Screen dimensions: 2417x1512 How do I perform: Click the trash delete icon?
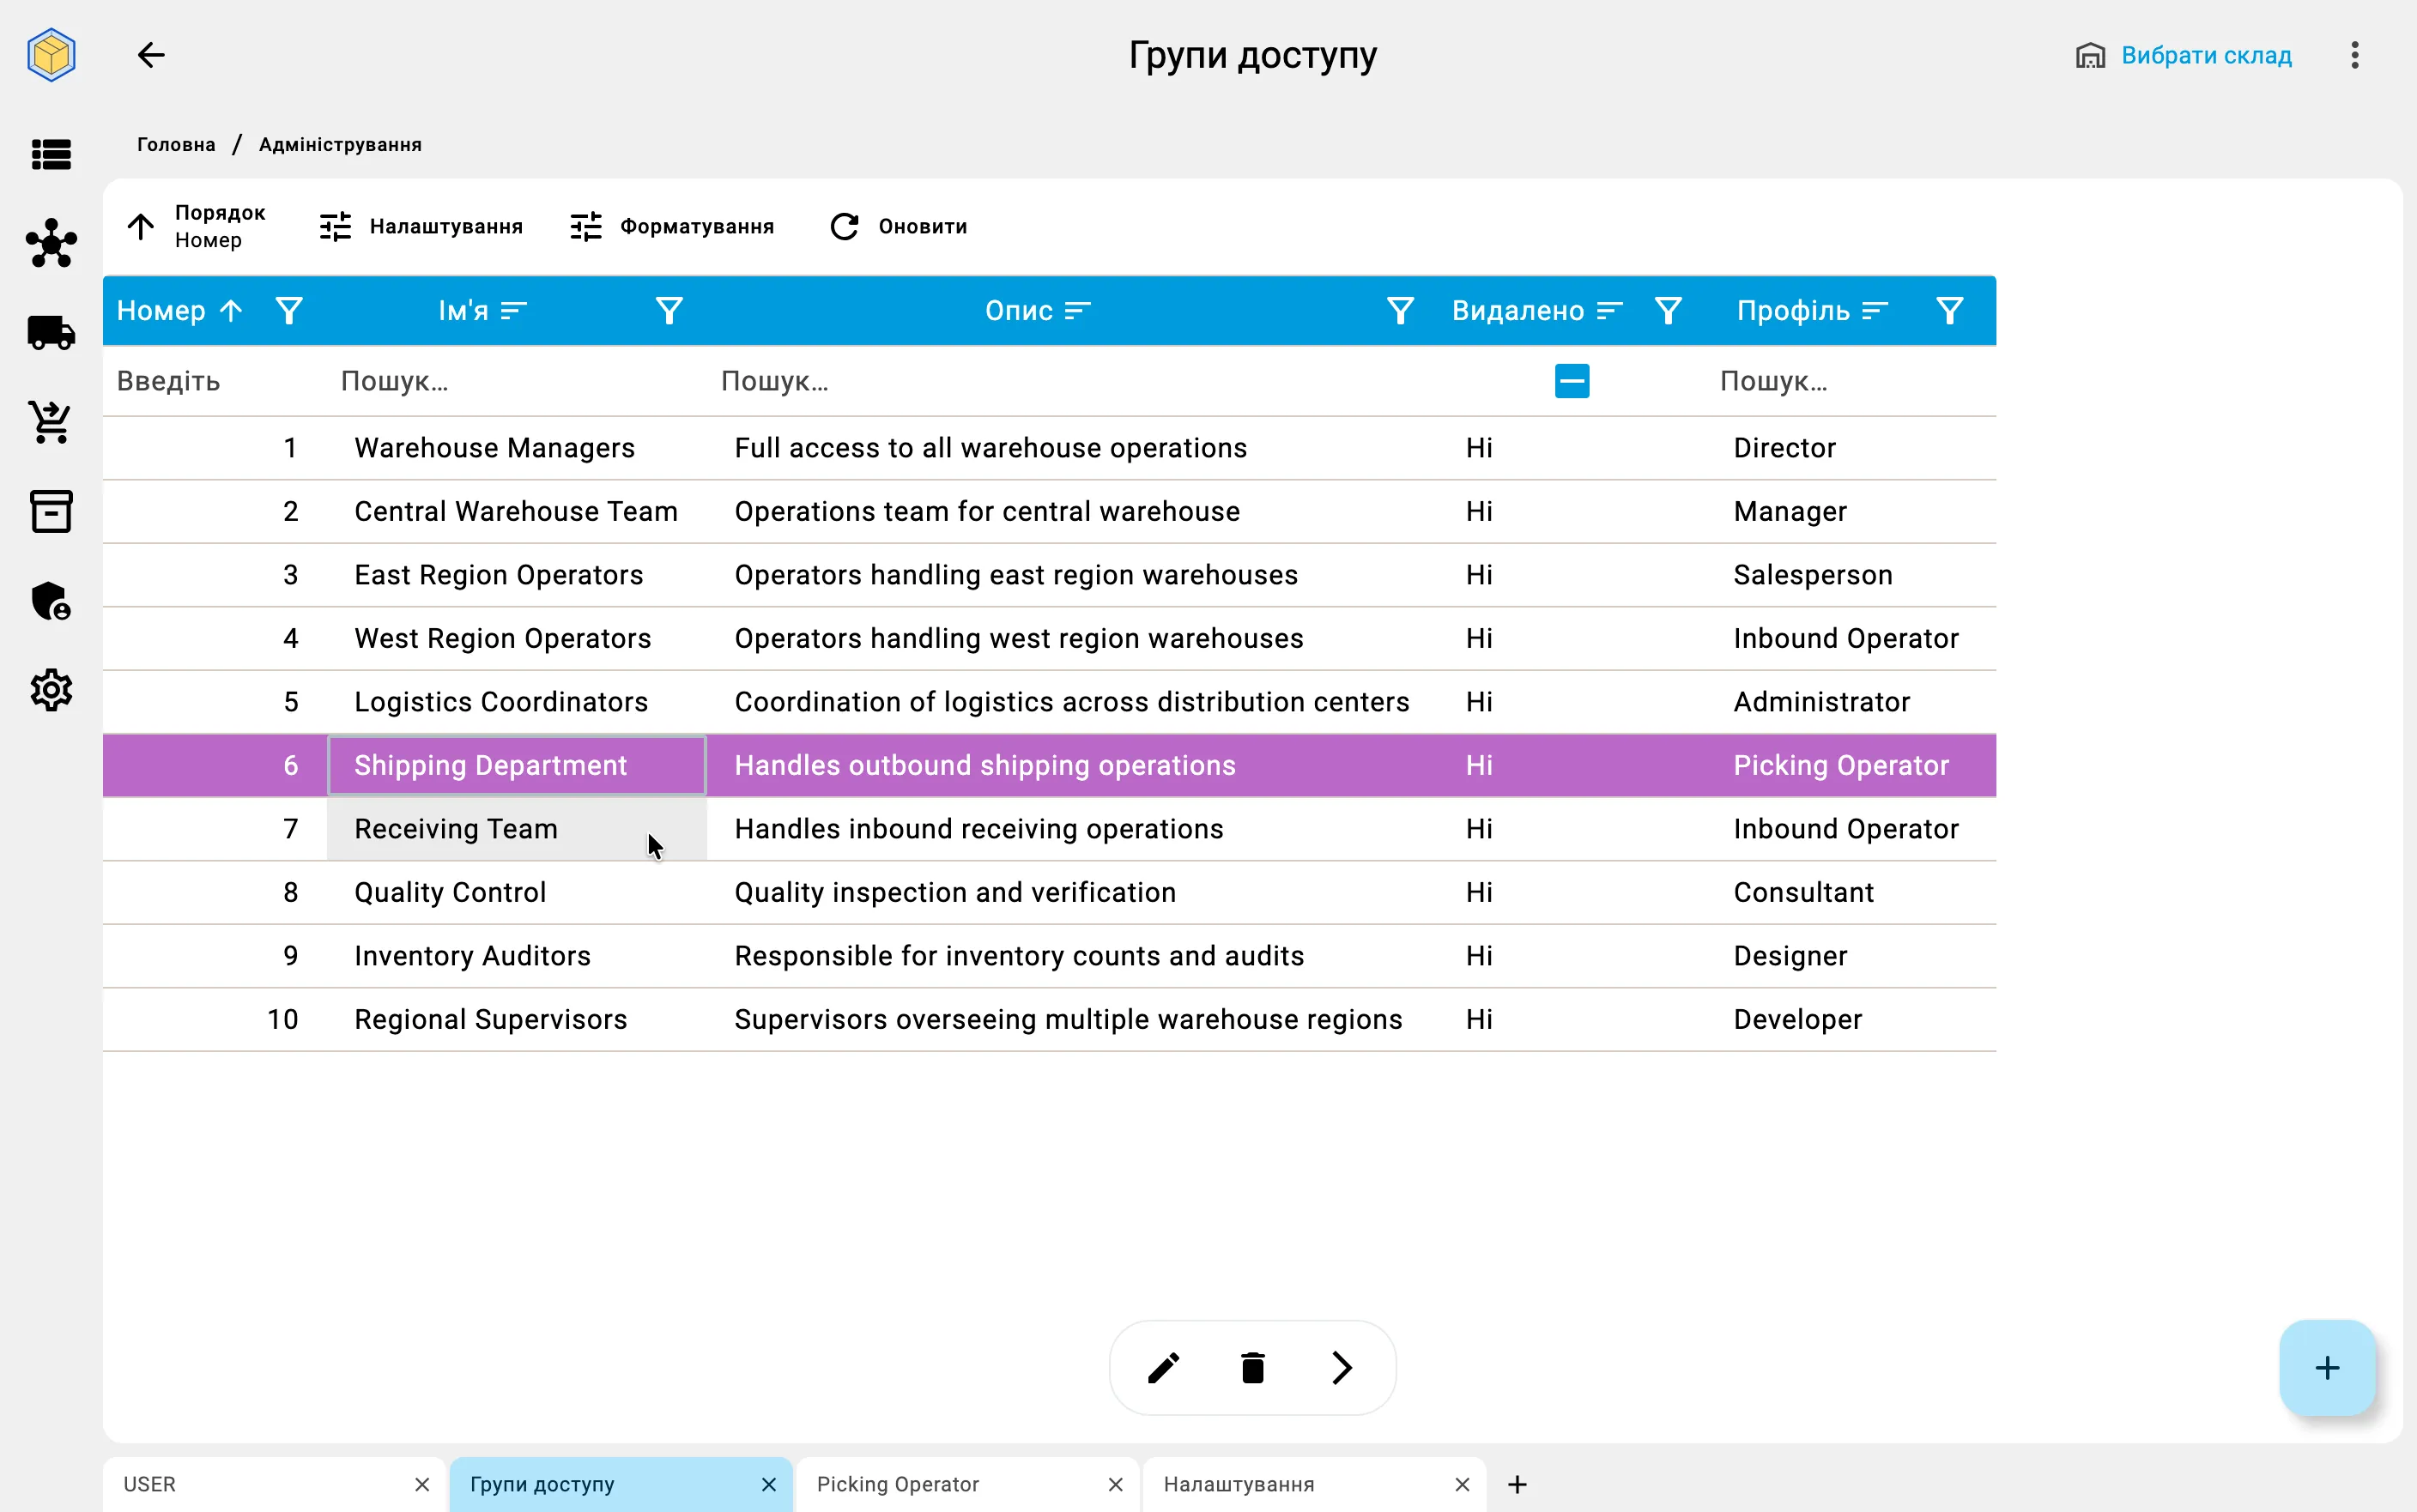pyautogui.click(x=1252, y=1367)
